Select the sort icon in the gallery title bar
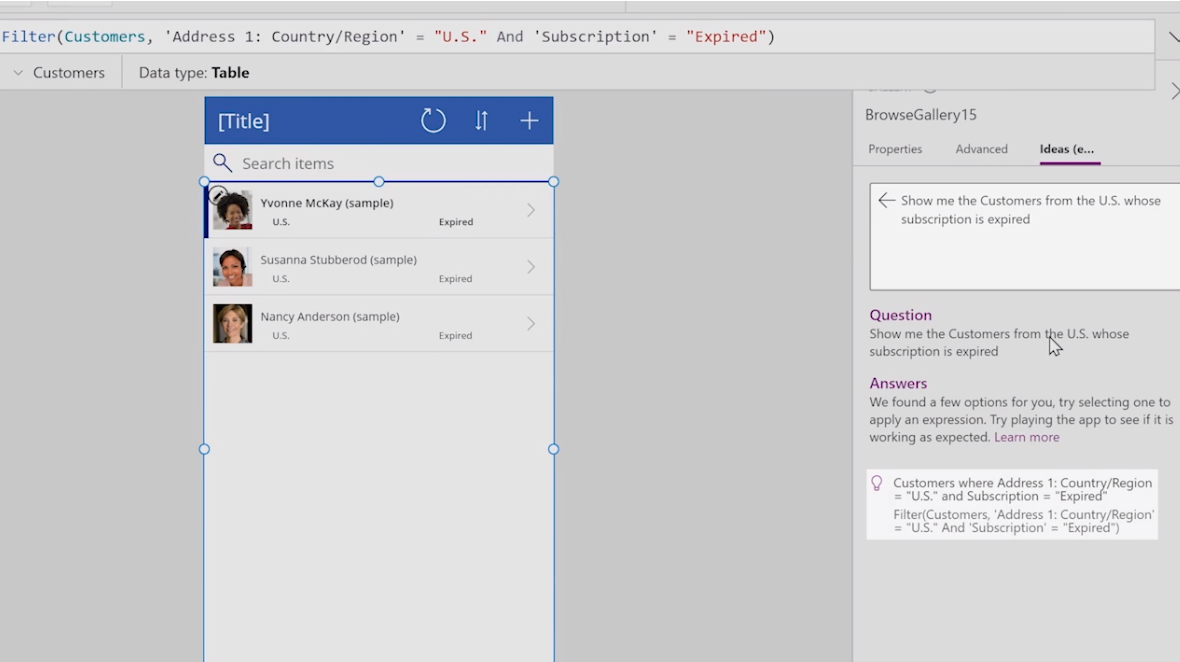The height and width of the screenshot is (662, 1180). (481, 120)
